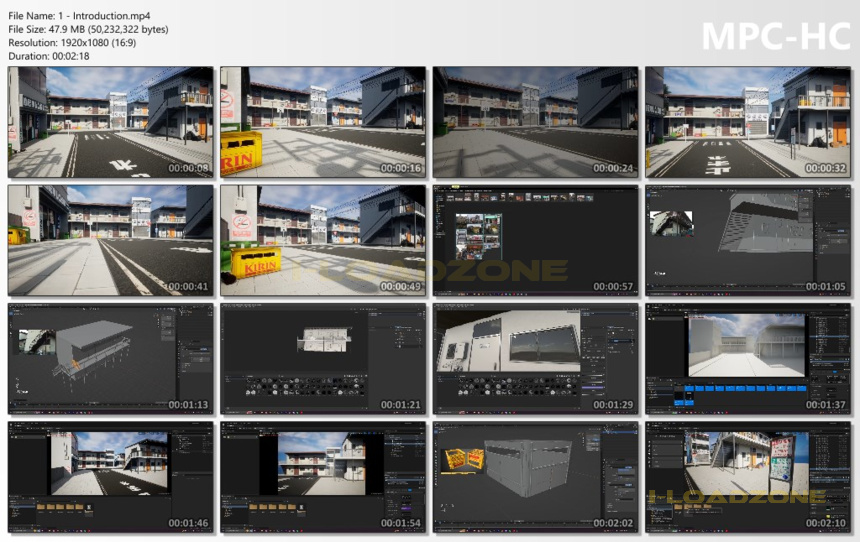Open the thumbnail at 00:00:41

pos(110,240)
